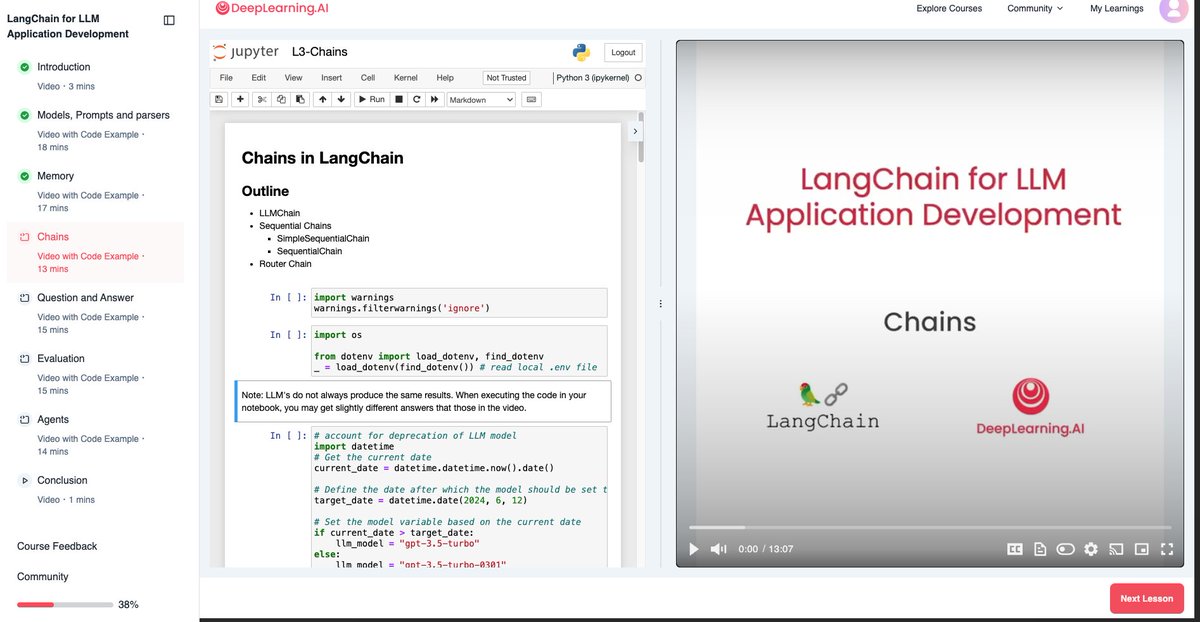The image size is (1200, 622).
Task: Turn on closed captions CC icon
Action: (1014, 549)
